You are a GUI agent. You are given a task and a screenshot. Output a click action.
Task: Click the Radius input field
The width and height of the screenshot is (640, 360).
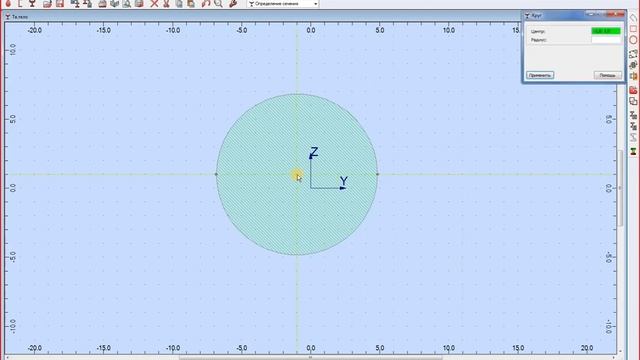coord(606,40)
